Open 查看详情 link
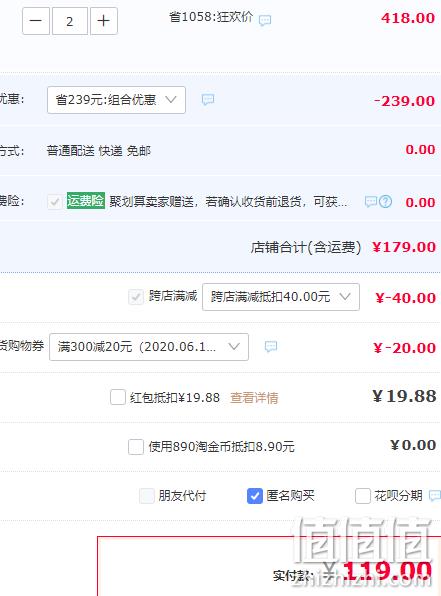 254,398
